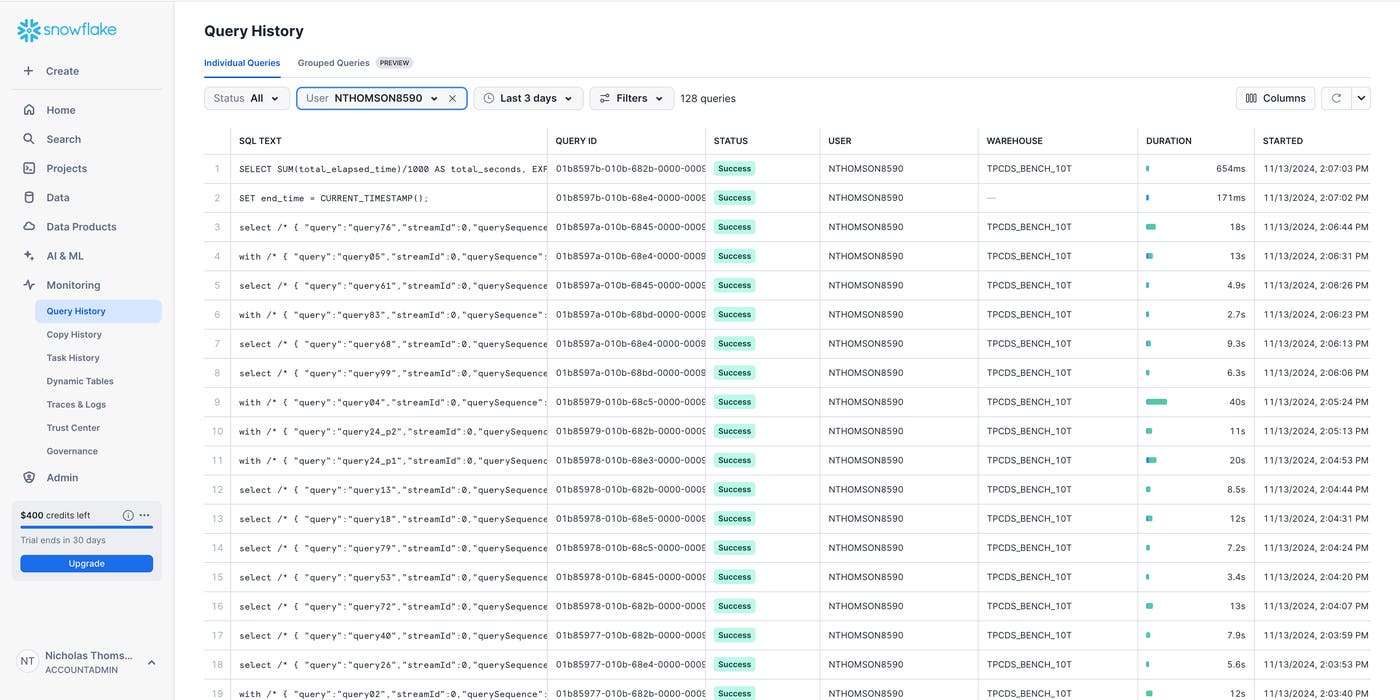The image size is (1400, 700).
Task: Sort by the SQL TEXT column header
Action: tap(260, 141)
